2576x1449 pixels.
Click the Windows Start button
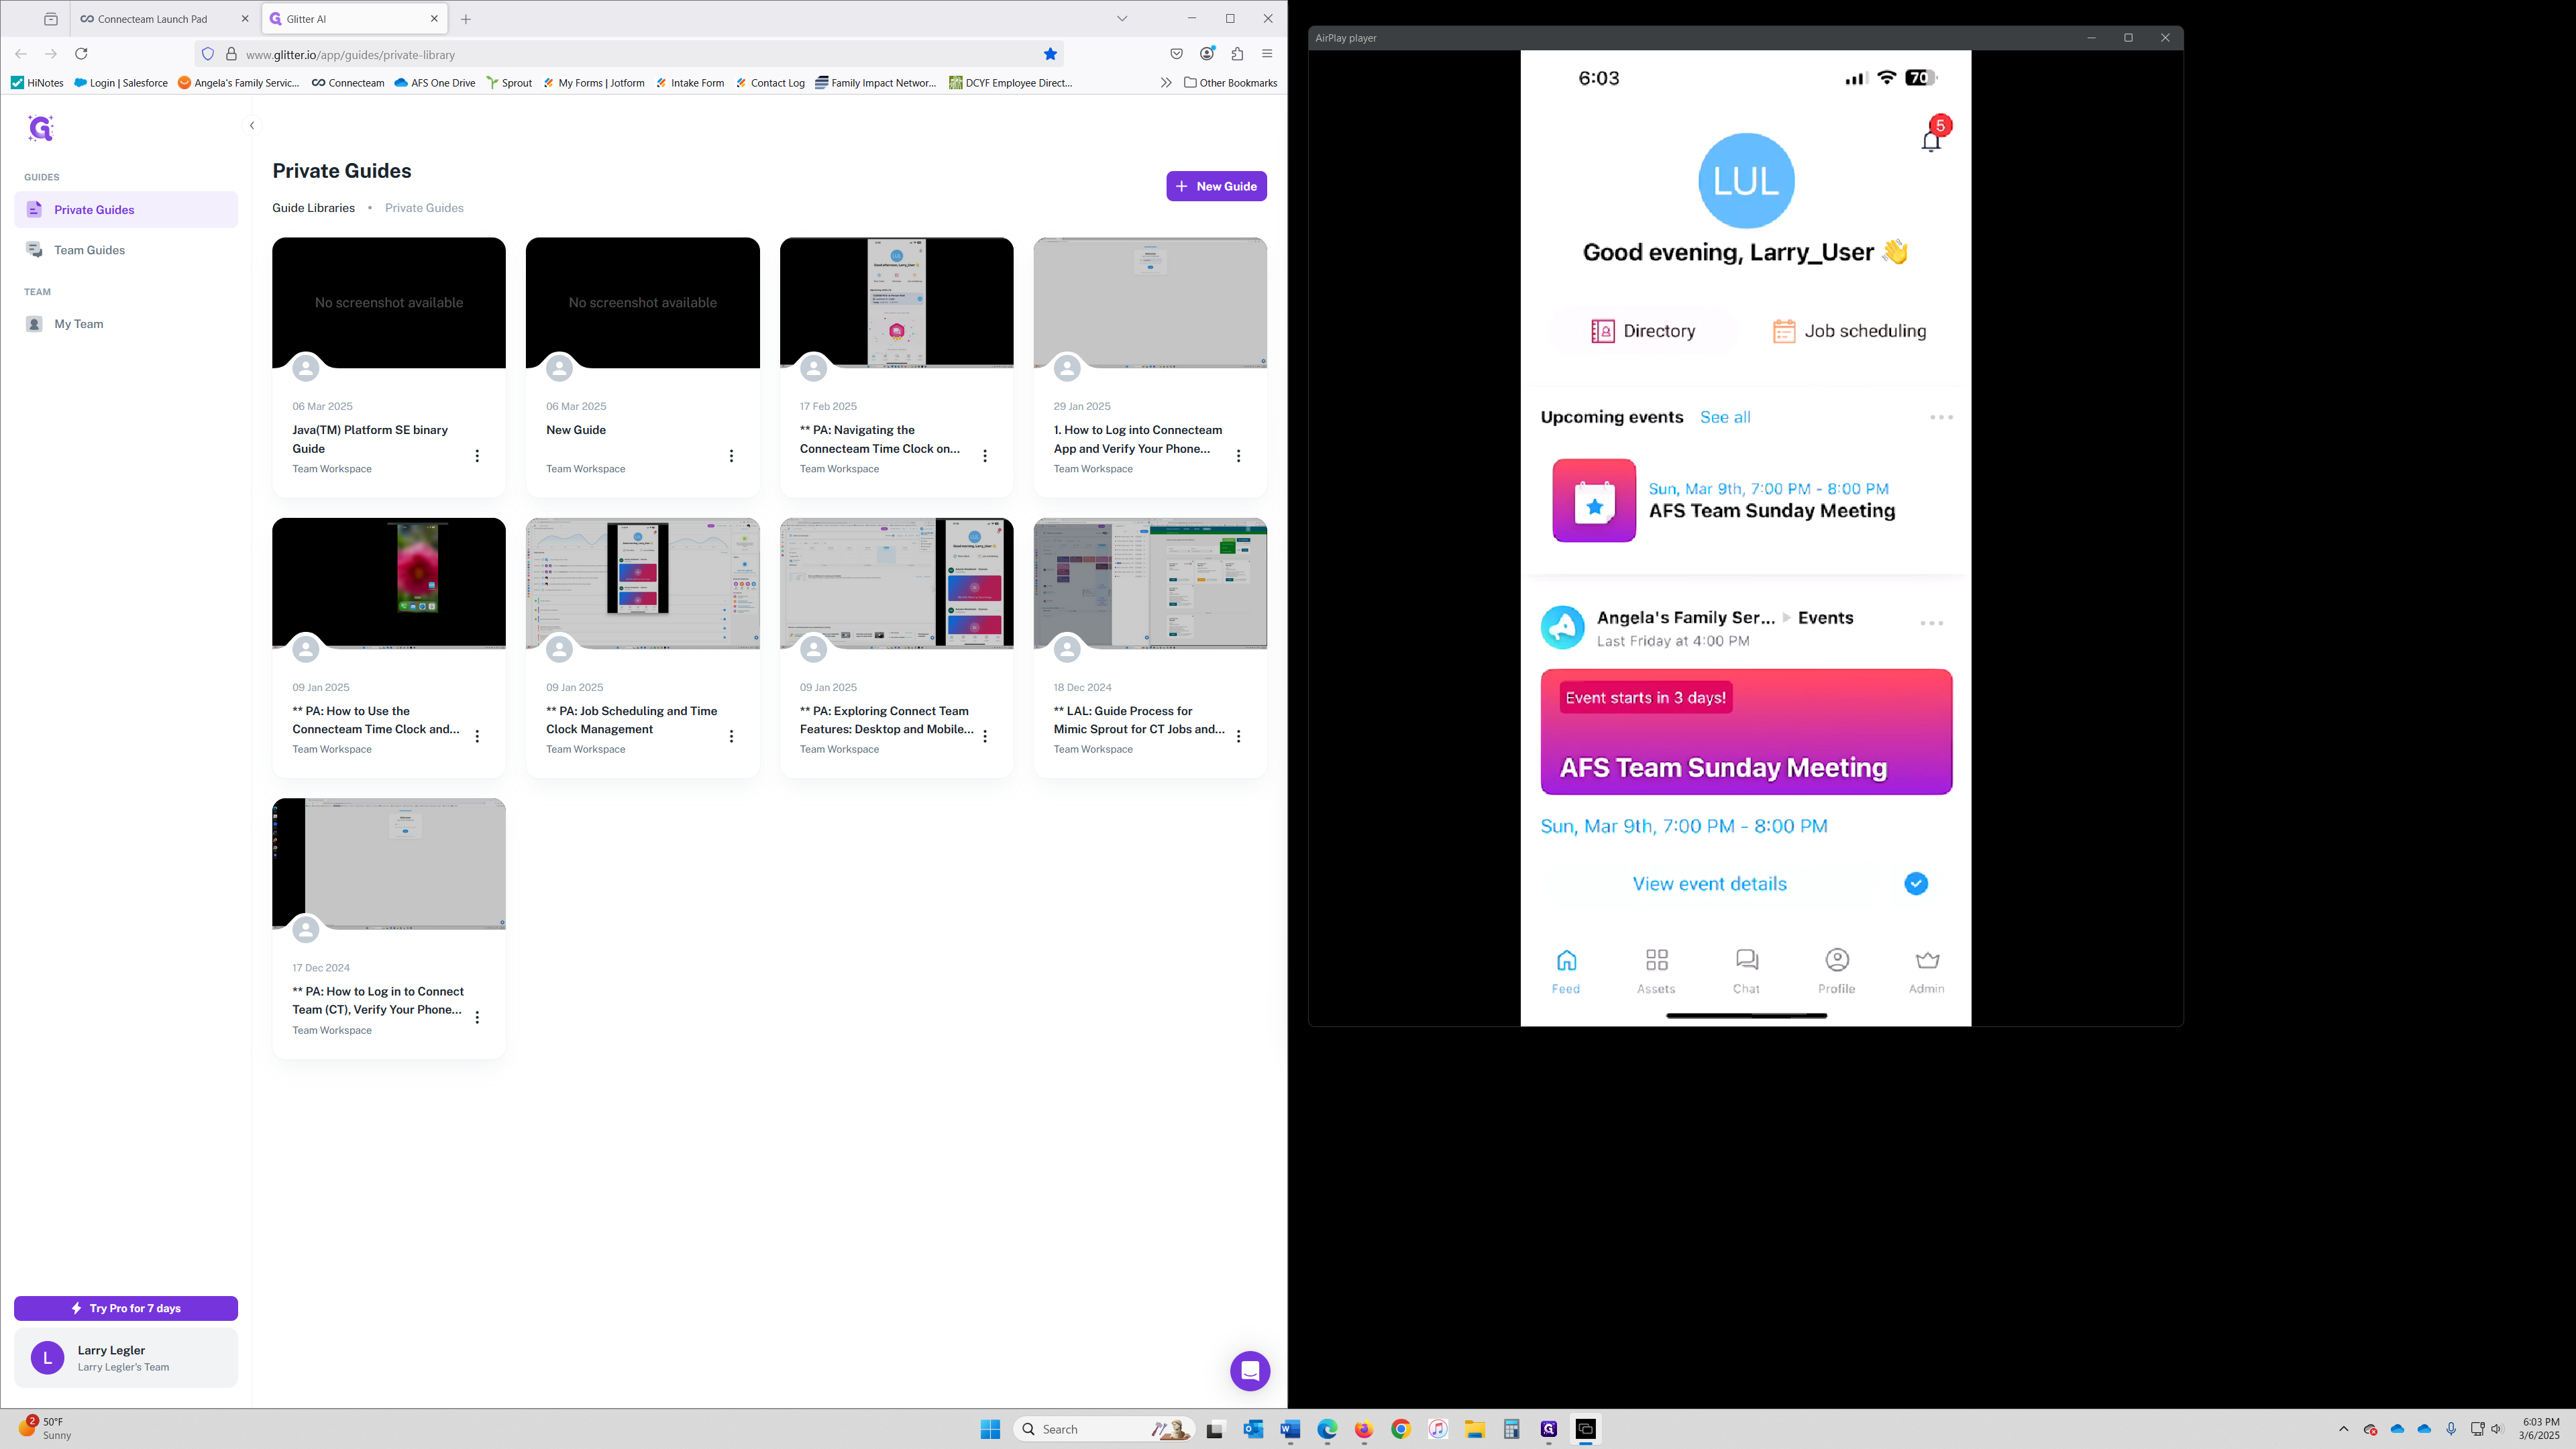point(990,1429)
